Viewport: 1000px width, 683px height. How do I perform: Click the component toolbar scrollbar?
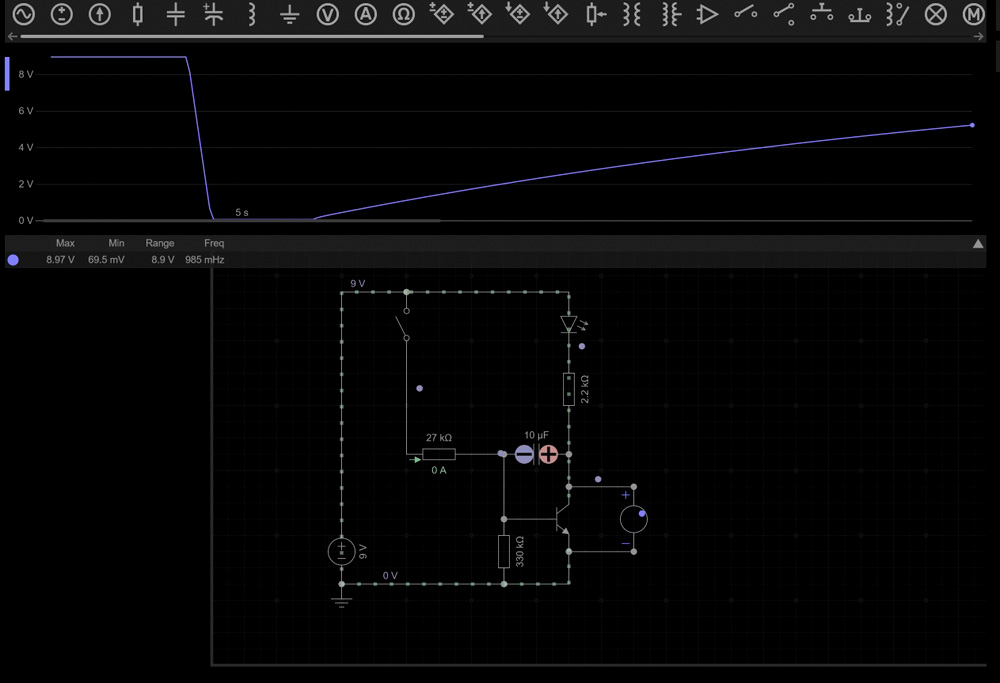pos(252,36)
